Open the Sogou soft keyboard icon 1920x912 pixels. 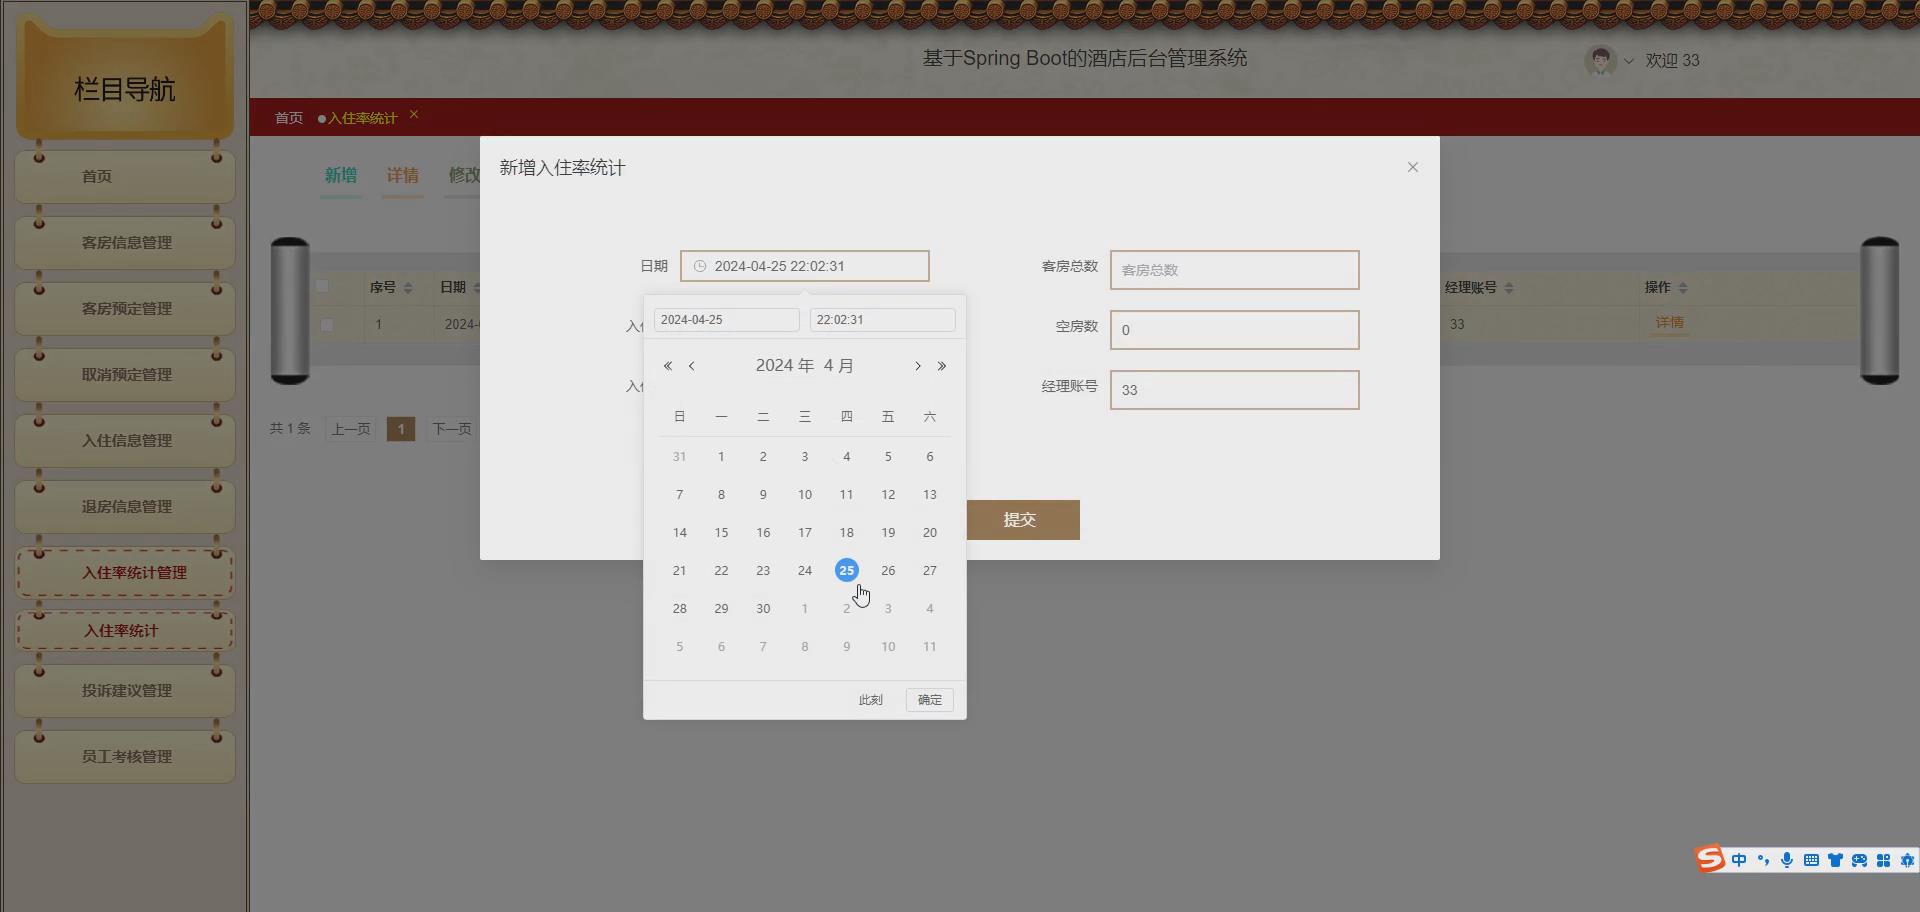click(x=1812, y=860)
